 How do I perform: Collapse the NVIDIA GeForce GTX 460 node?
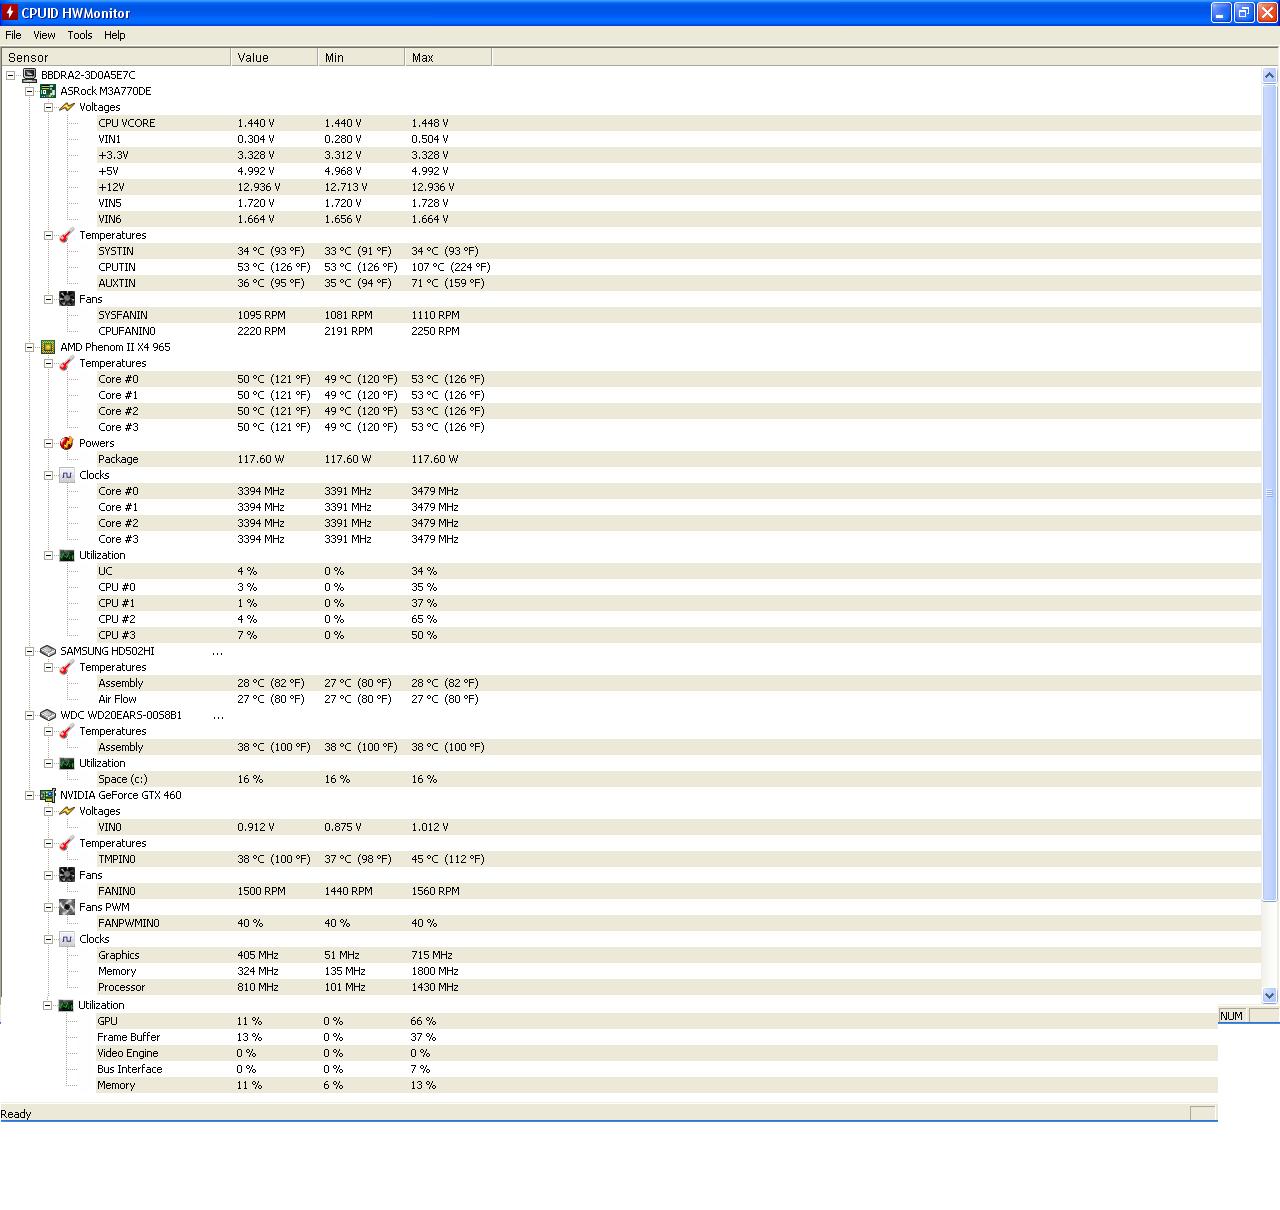click(x=30, y=795)
